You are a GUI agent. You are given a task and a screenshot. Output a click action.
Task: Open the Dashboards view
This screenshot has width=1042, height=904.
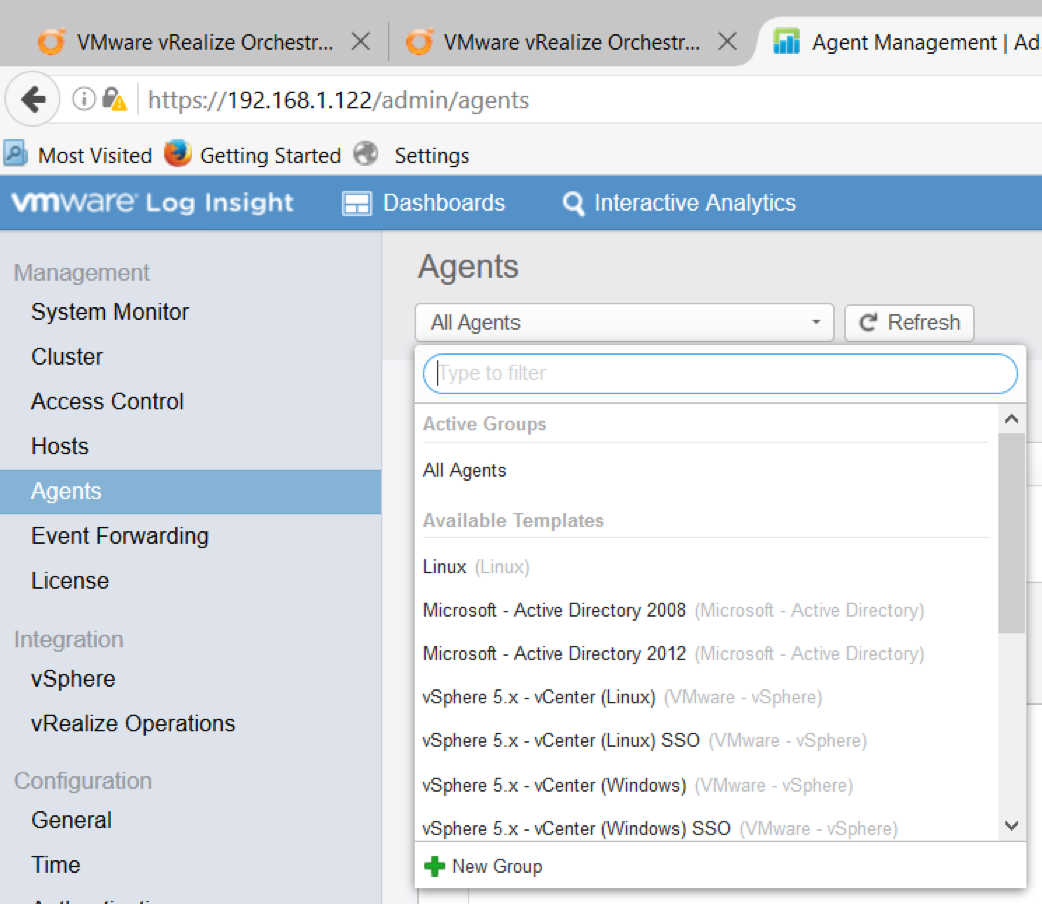[424, 203]
